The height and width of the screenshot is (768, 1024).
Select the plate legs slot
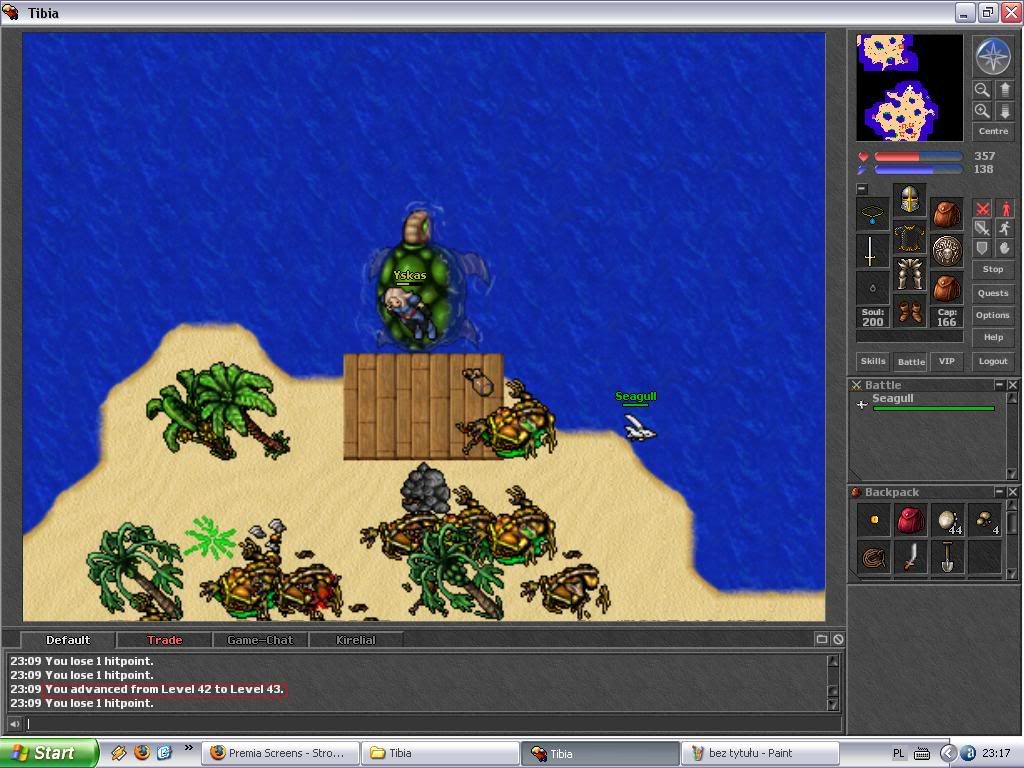pyautogui.click(x=909, y=274)
